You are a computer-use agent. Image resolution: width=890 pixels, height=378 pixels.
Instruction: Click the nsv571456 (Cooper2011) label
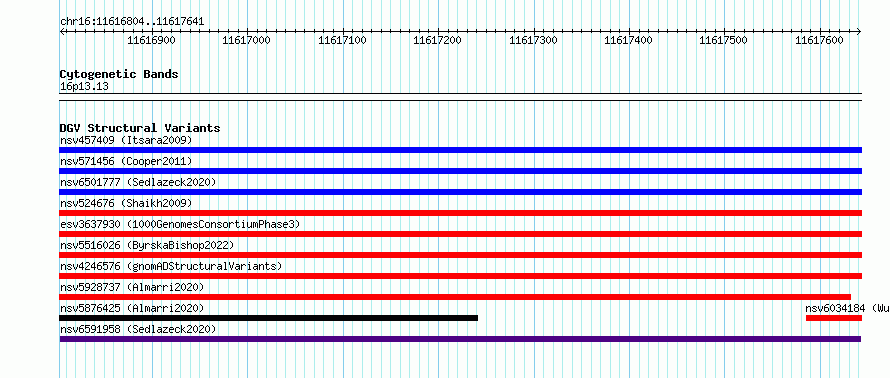[126, 161]
